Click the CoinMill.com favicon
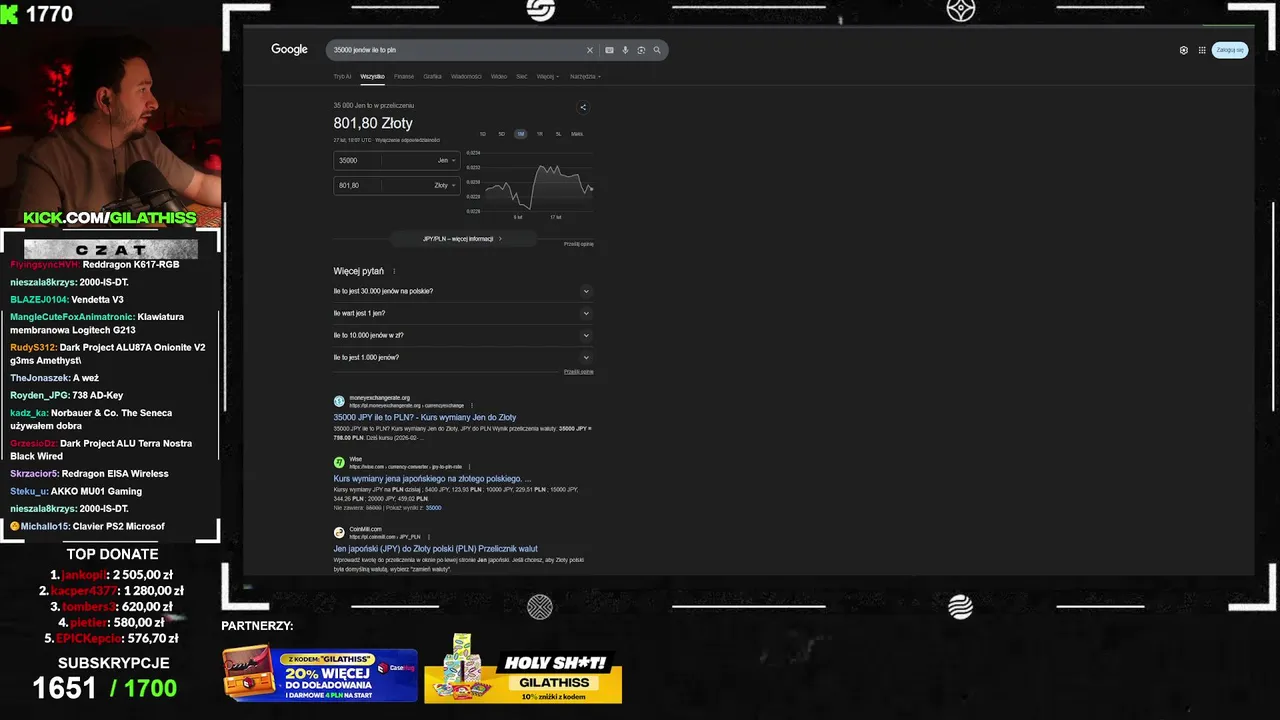This screenshot has width=1280, height=720. click(339, 533)
